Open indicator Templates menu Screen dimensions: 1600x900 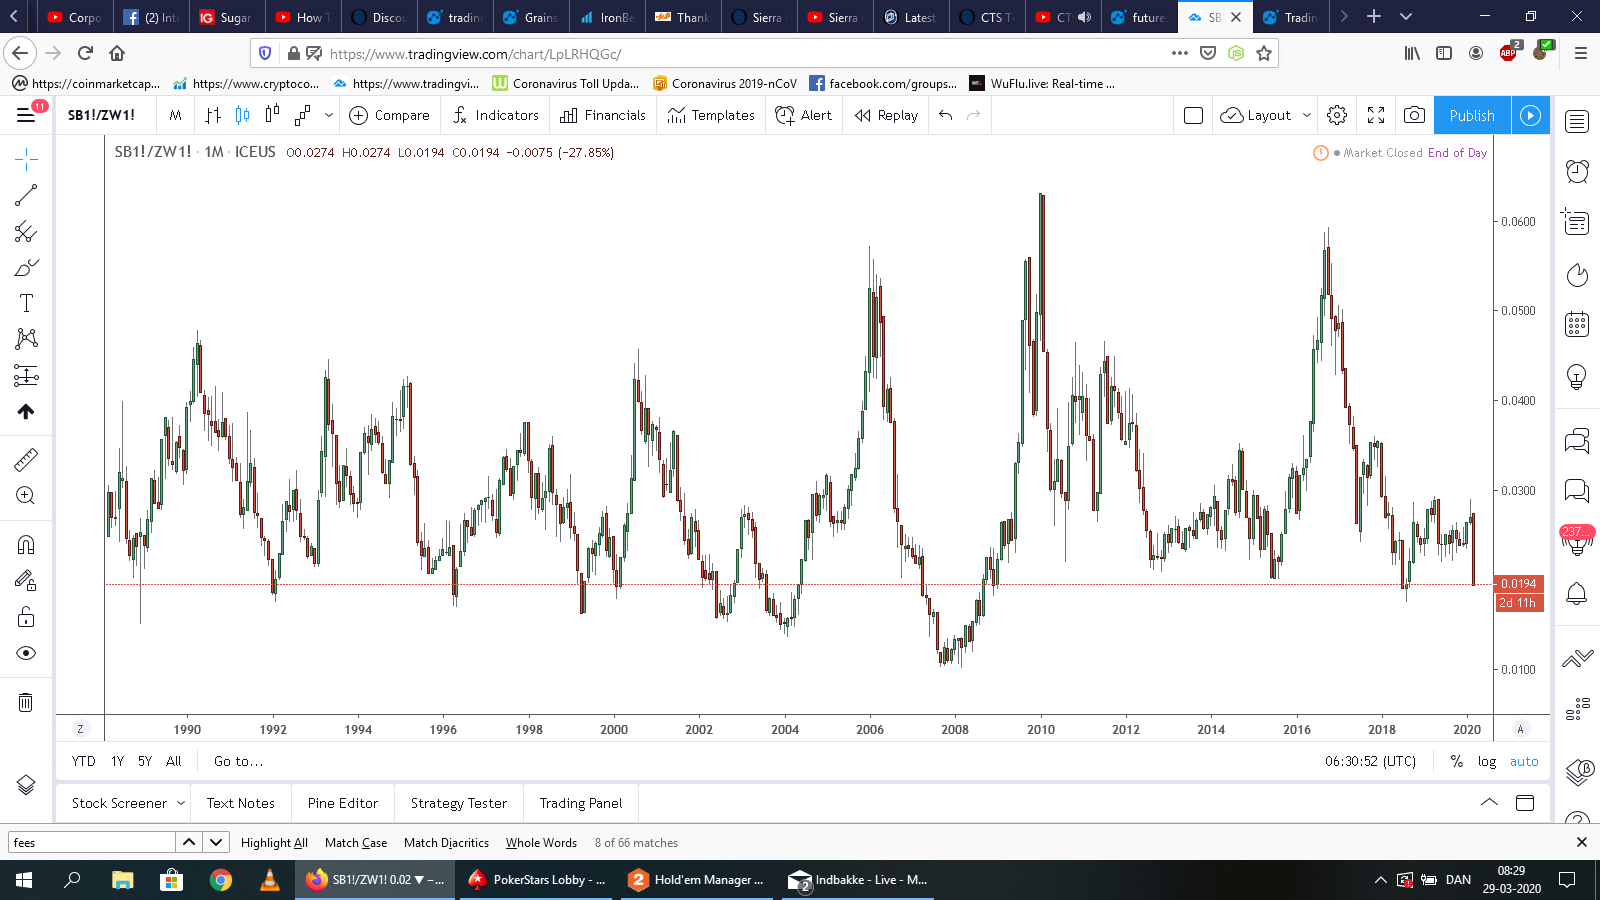point(711,116)
